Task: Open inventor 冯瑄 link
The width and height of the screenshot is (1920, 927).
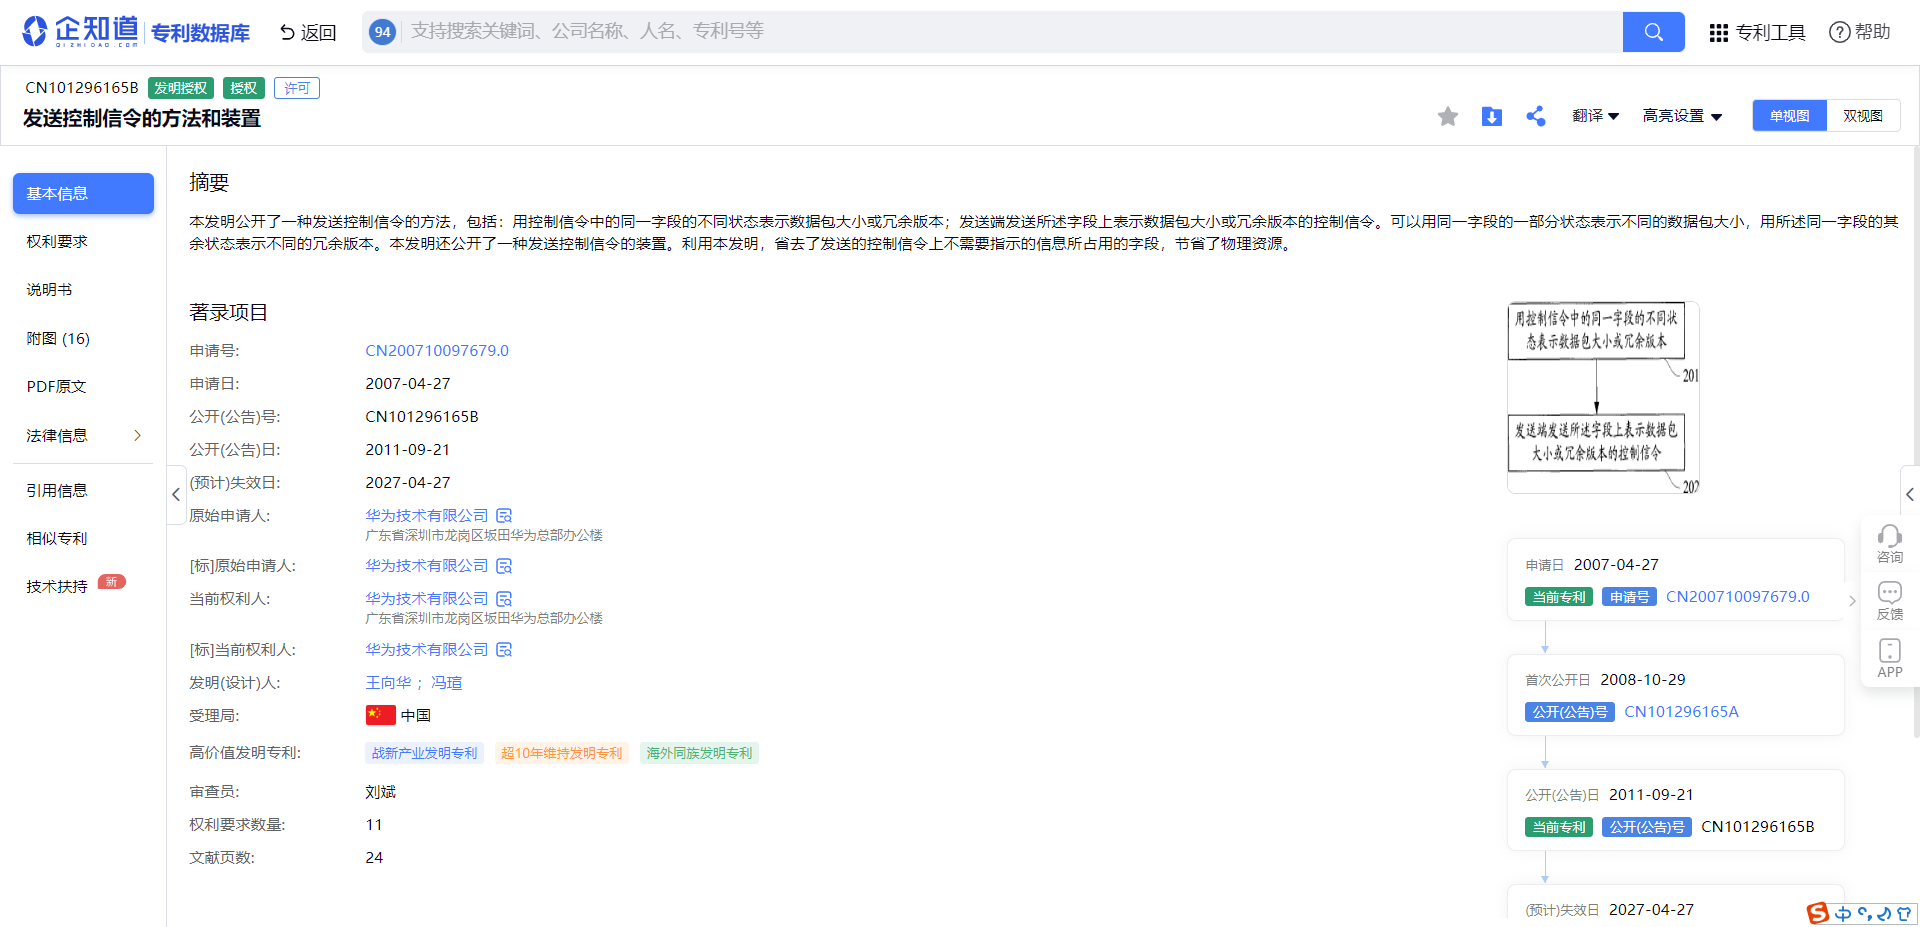Action: (446, 682)
